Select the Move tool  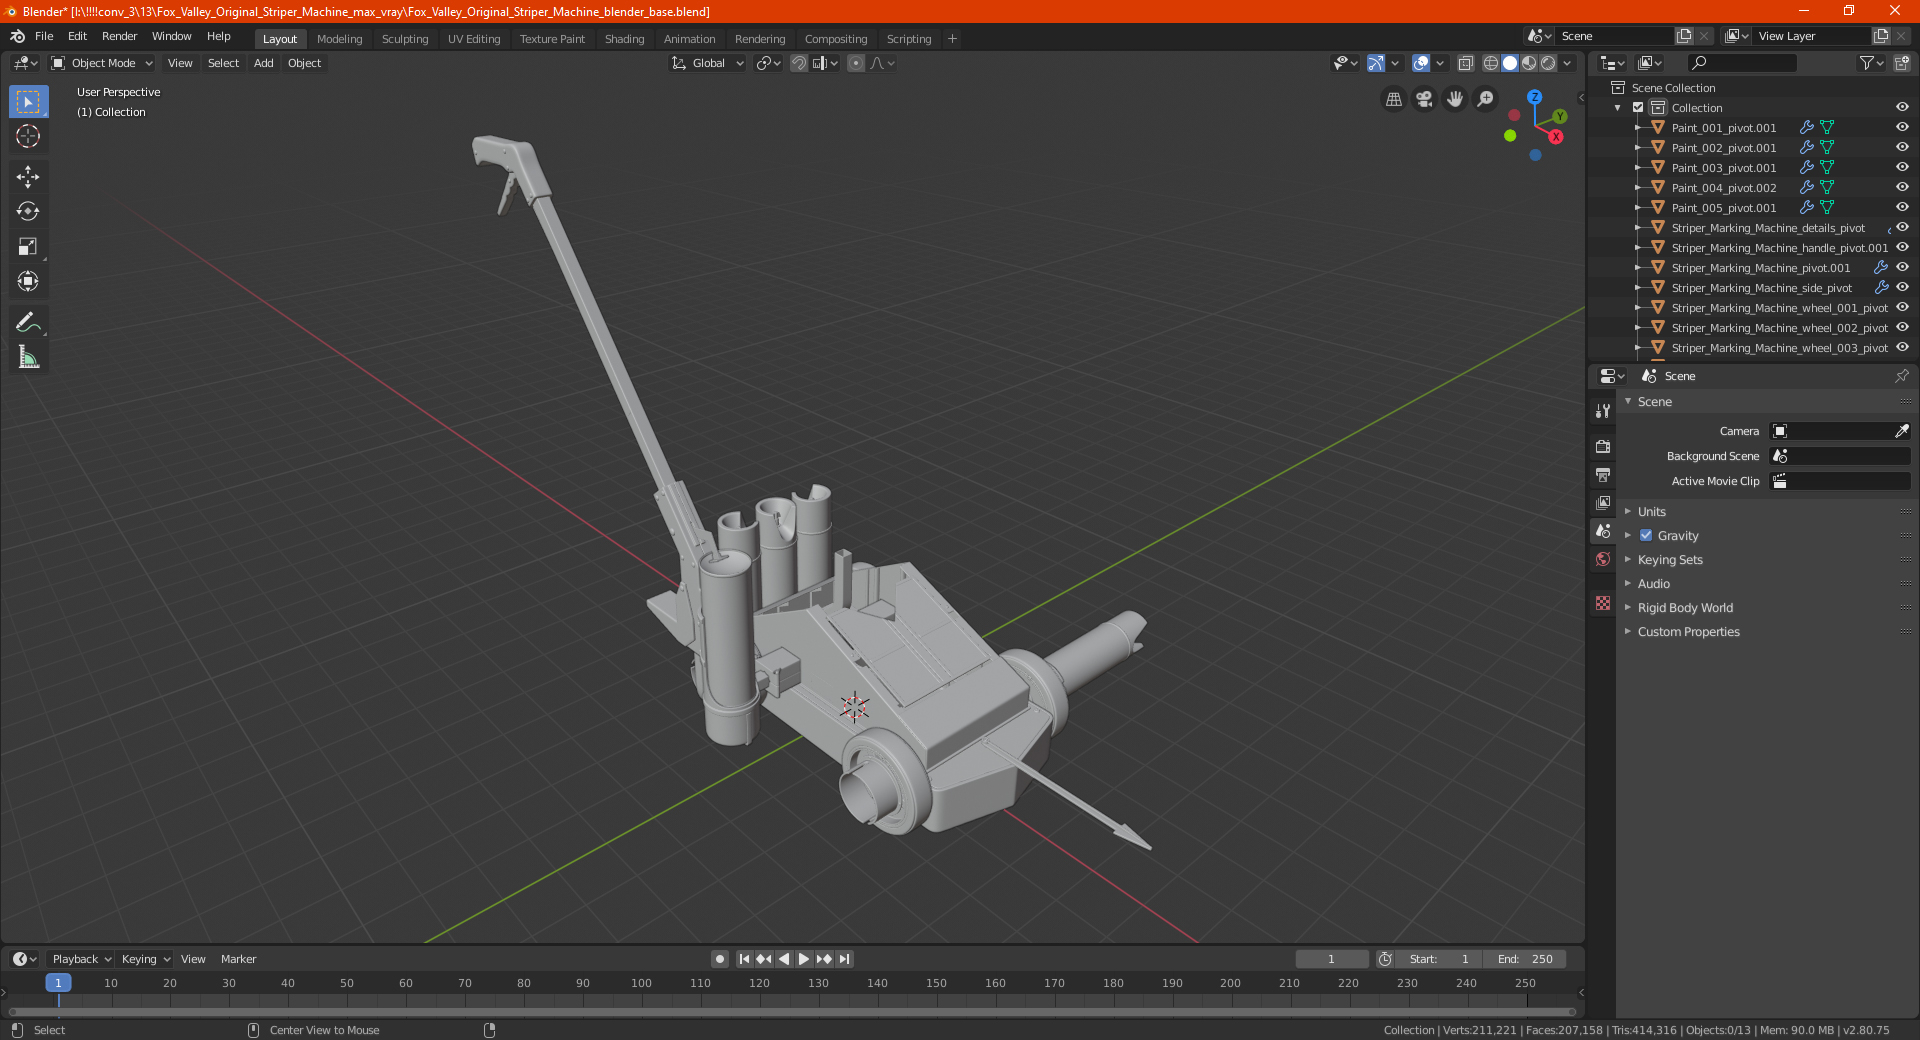28,177
